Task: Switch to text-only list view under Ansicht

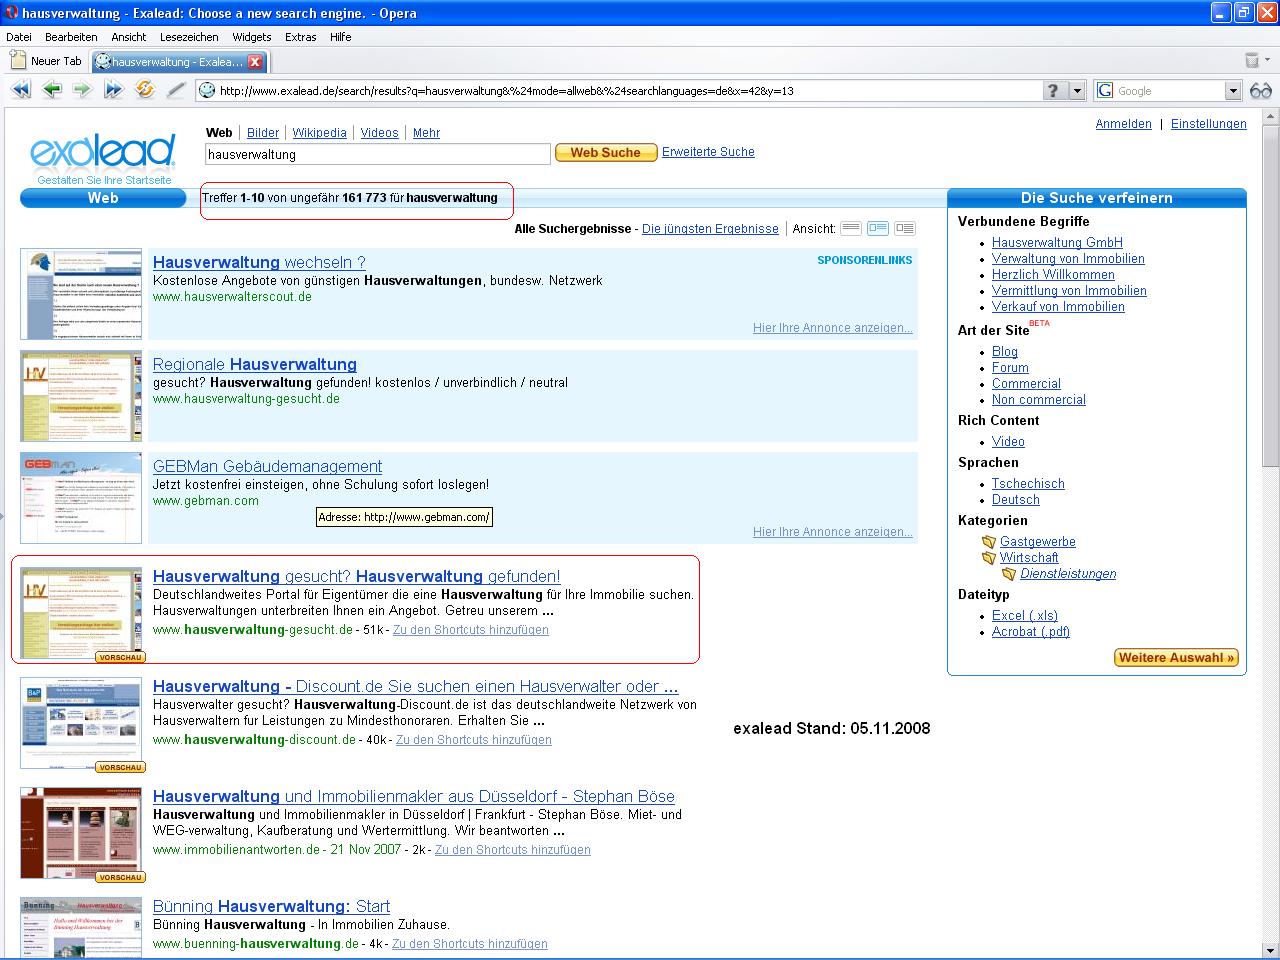Action: (851, 228)
